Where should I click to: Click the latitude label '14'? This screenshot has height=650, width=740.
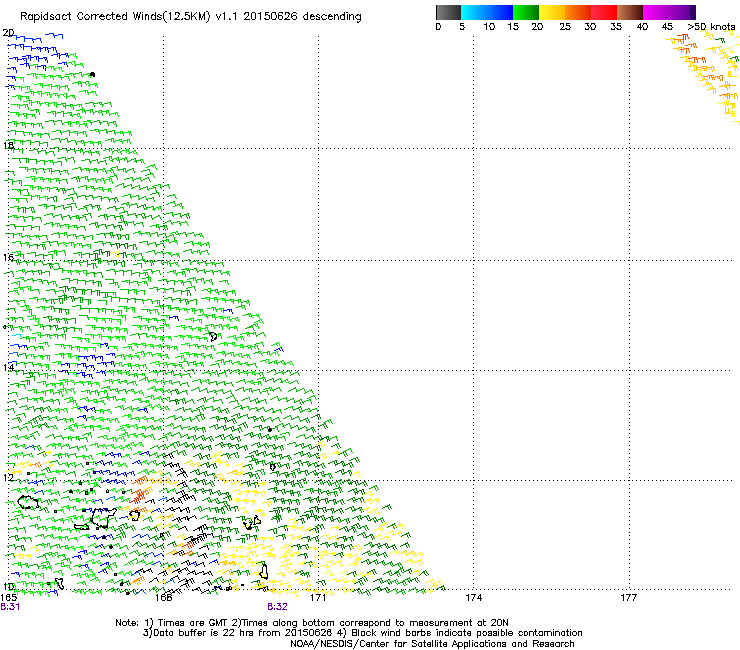tap(8, 367)
